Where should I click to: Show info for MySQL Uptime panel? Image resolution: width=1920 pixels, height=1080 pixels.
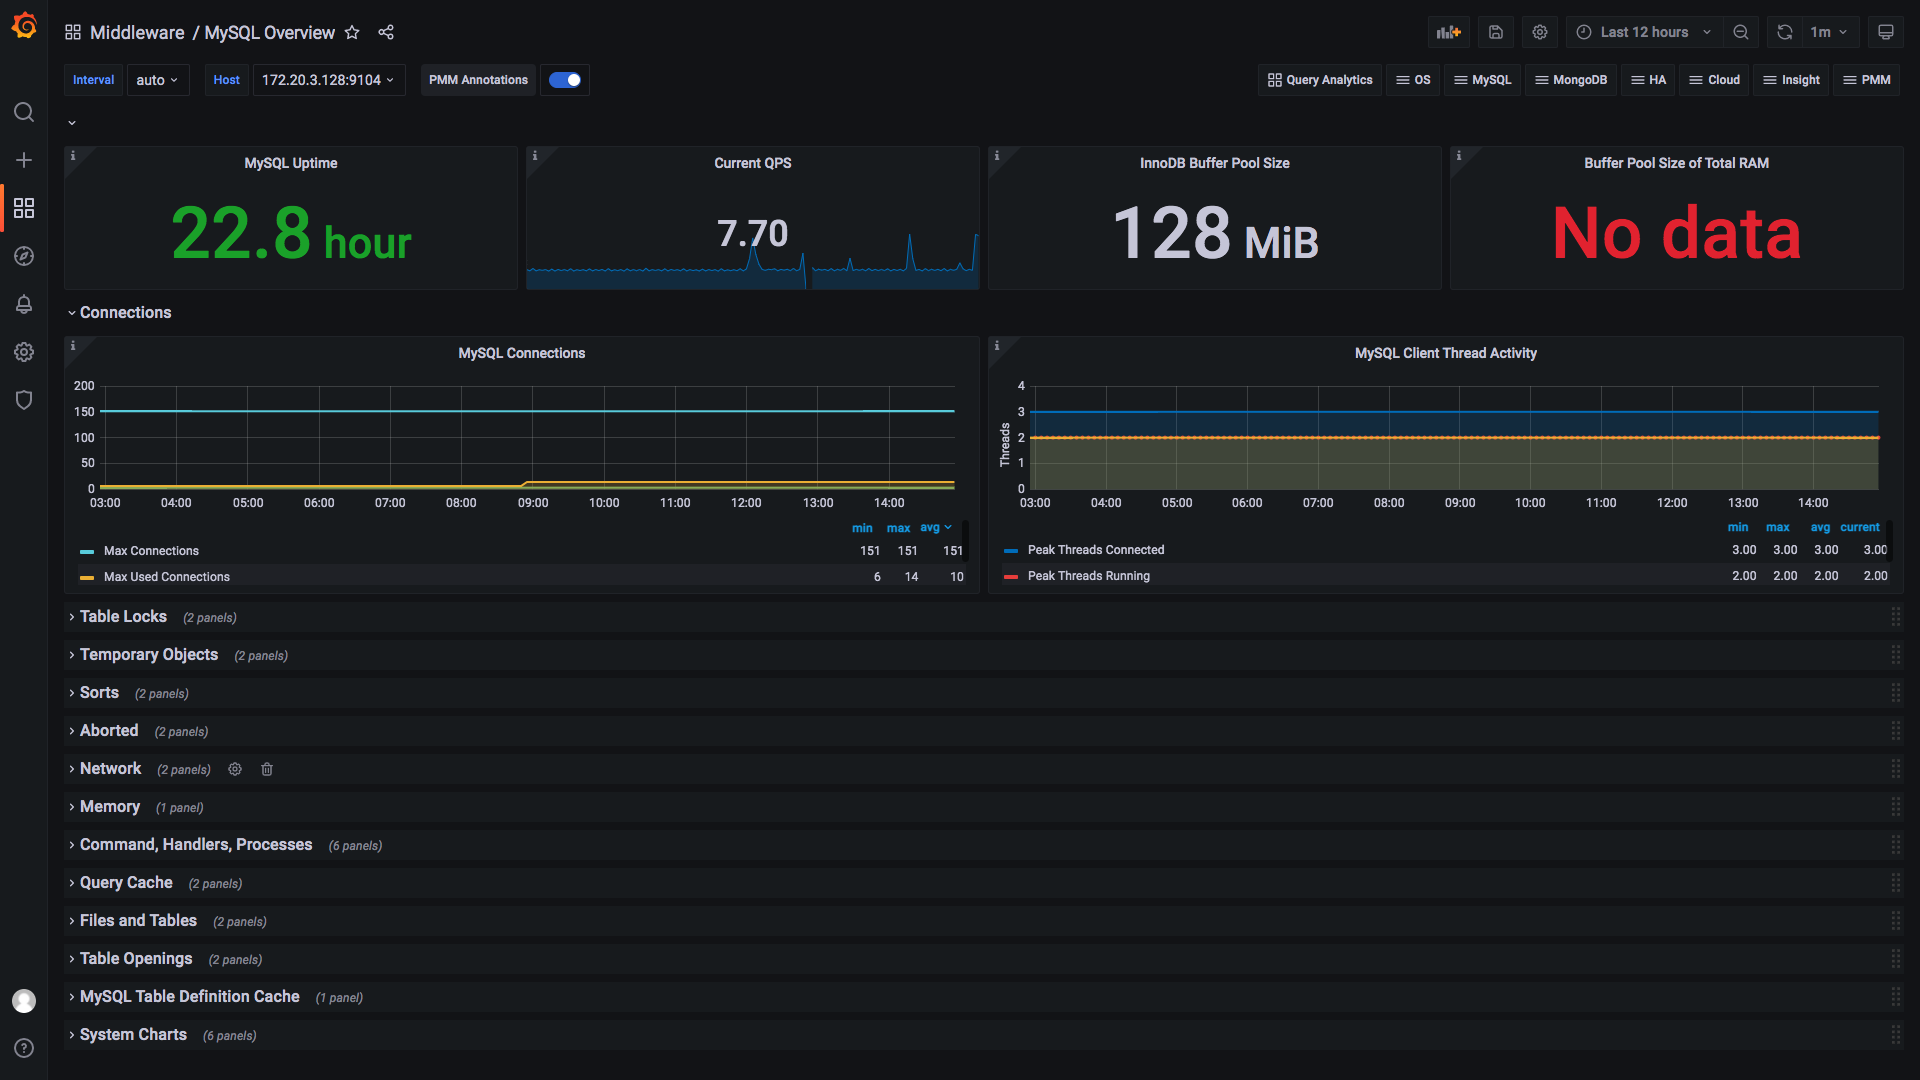[x=72, y=155]
